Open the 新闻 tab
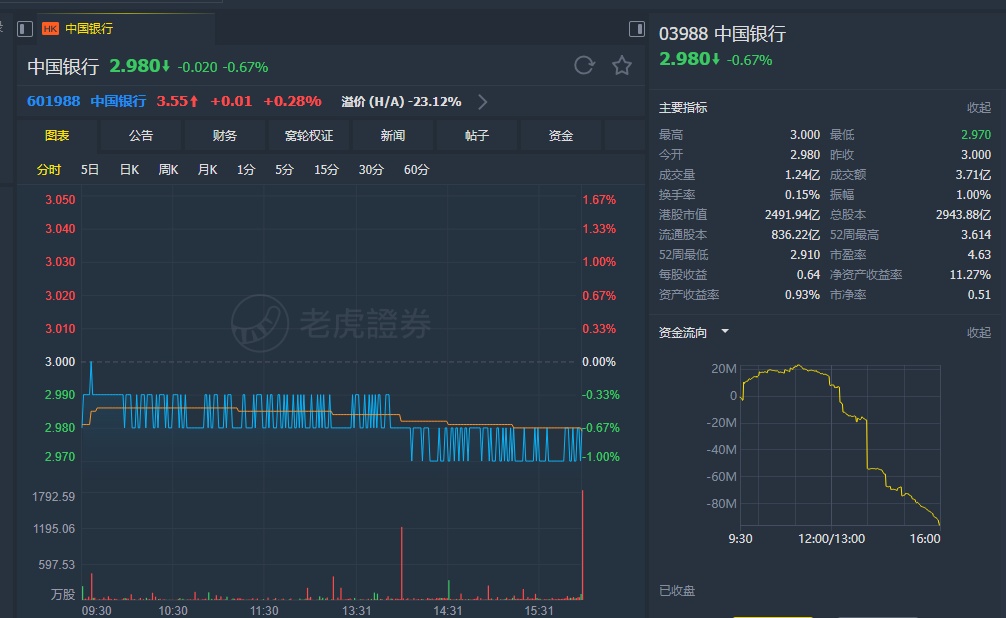Screen dimensions: 1006x618 click(x=393, y=135)
